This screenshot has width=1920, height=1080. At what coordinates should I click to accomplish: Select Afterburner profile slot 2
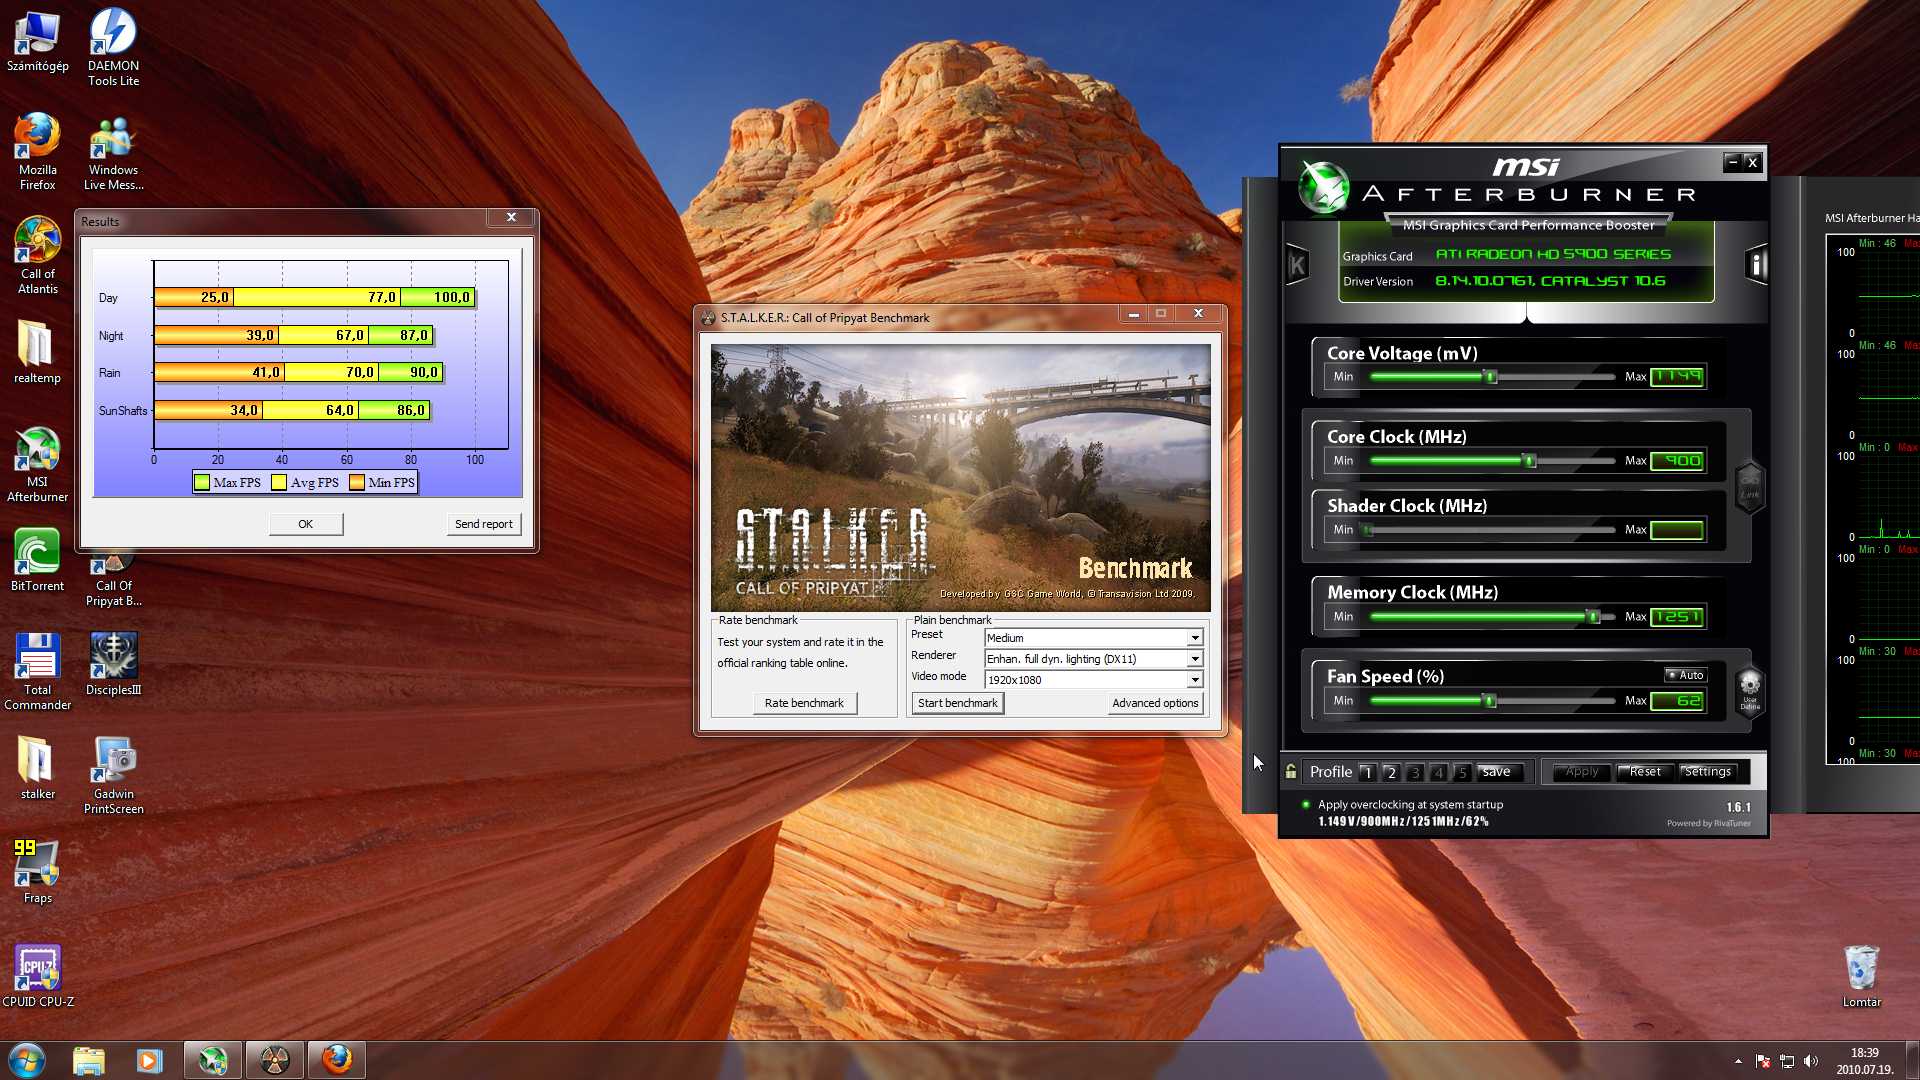pos(1391,772)
